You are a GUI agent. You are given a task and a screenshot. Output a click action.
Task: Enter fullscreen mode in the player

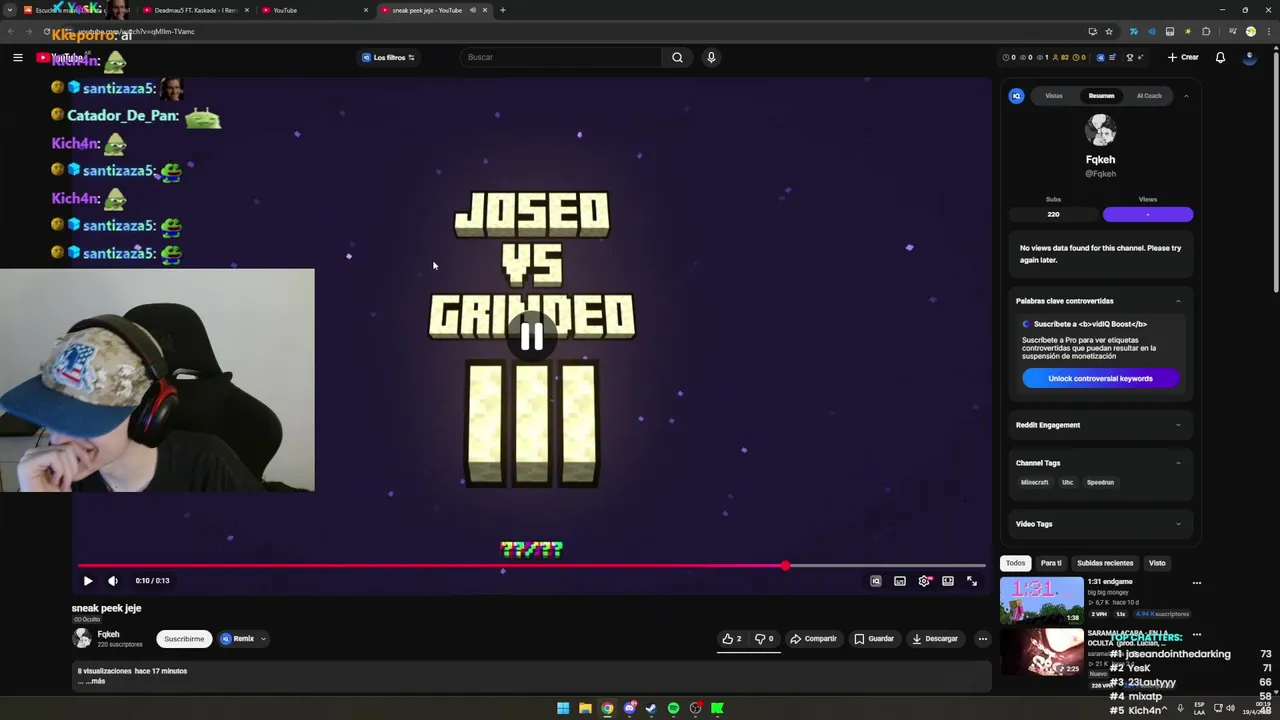972,580
